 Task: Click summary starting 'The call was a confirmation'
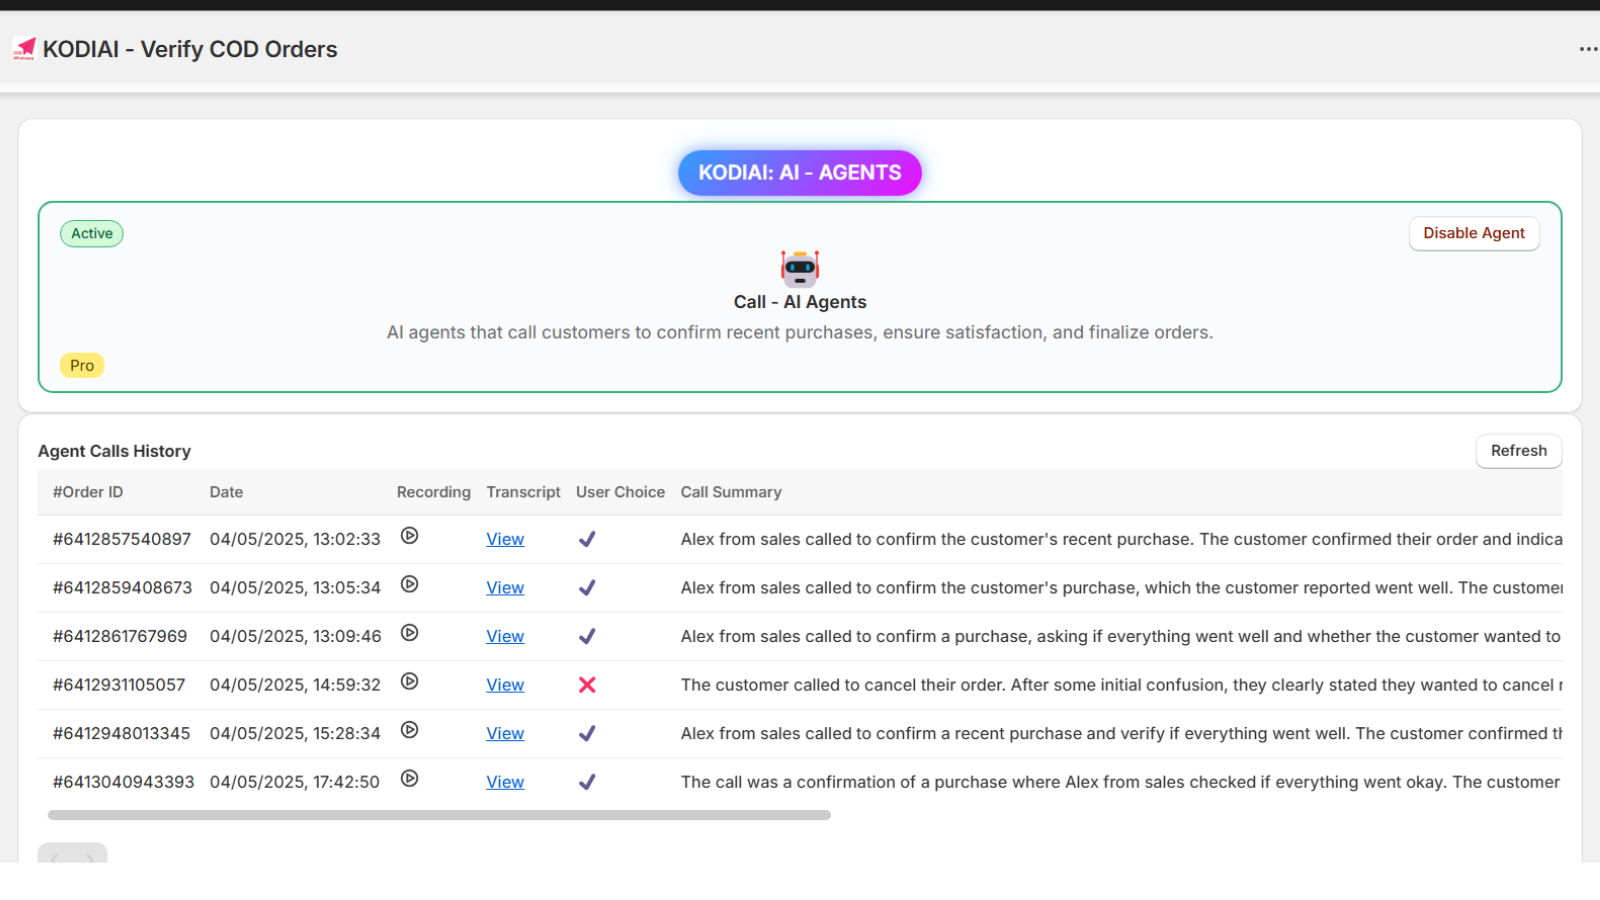(1120, 782)
